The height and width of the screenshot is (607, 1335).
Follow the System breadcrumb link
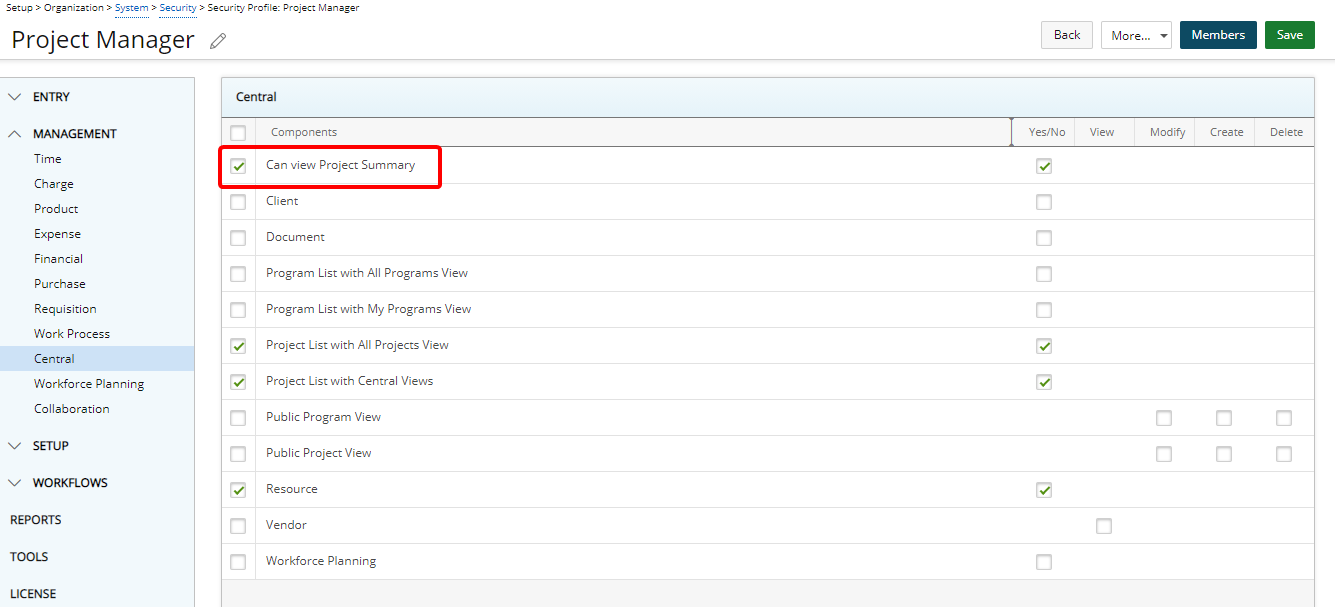(132, 8)
